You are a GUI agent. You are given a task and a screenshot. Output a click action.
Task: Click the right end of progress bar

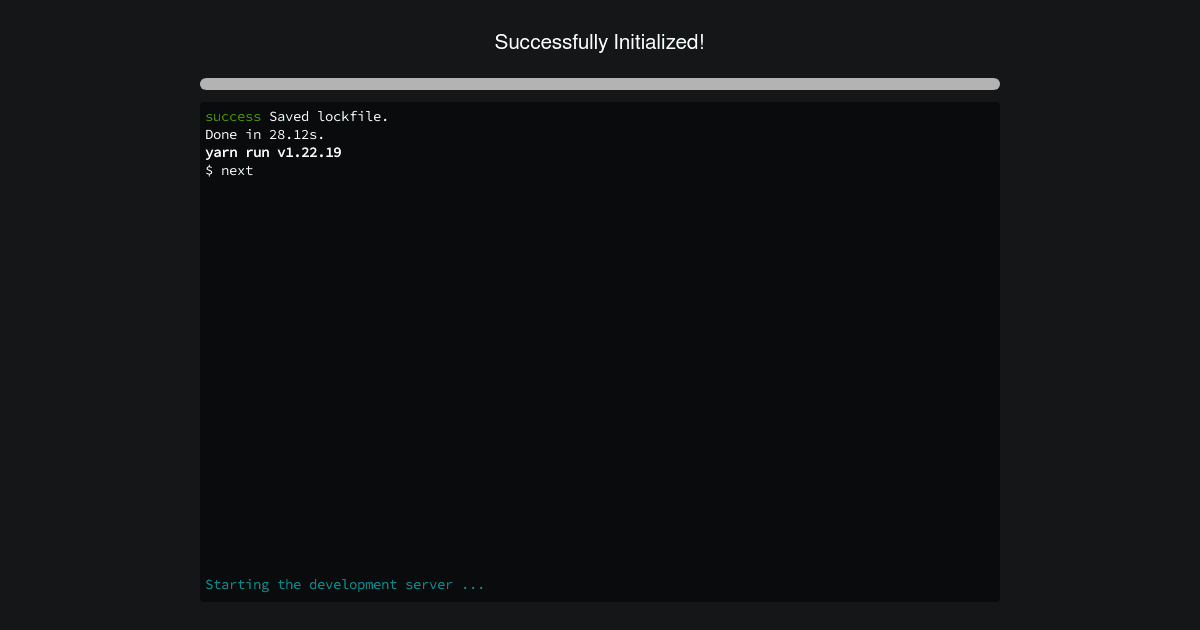tap(990, 84)
